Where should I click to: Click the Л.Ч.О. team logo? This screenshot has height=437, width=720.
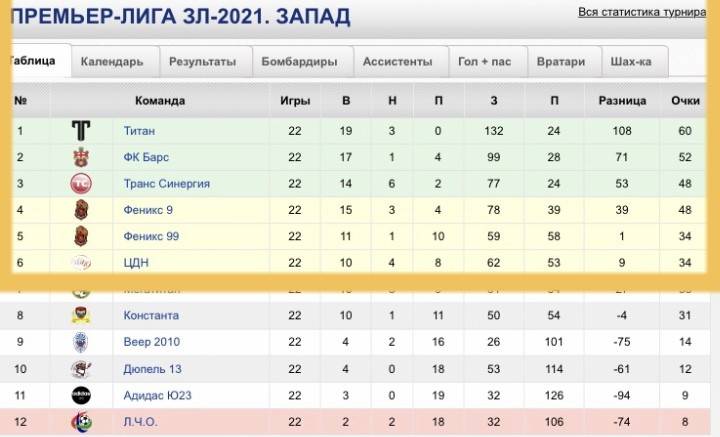pyautogui.click(x=81, y=422)
